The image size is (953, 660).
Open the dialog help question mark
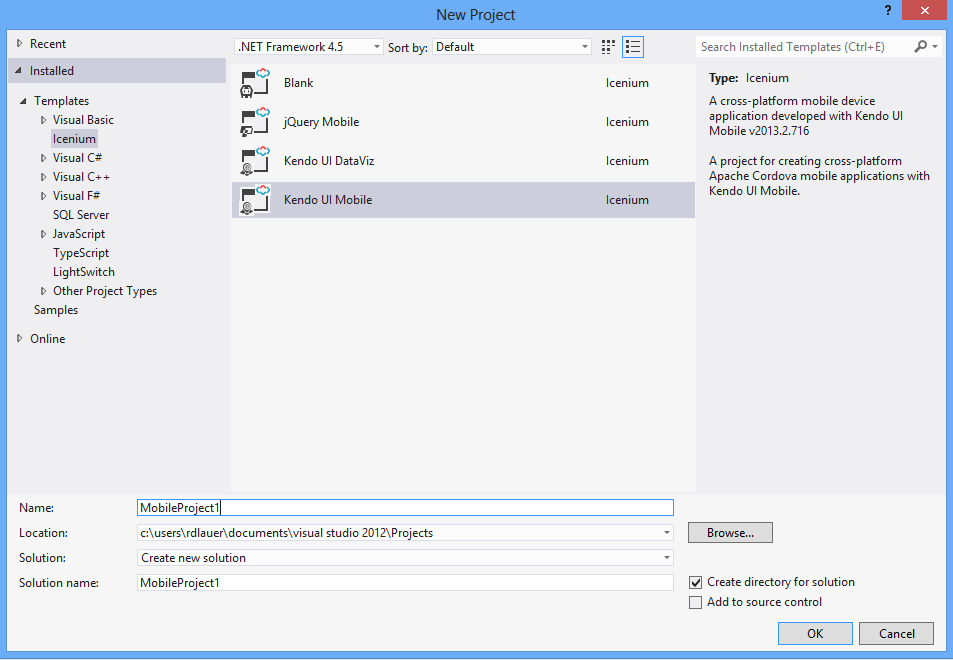888,11
